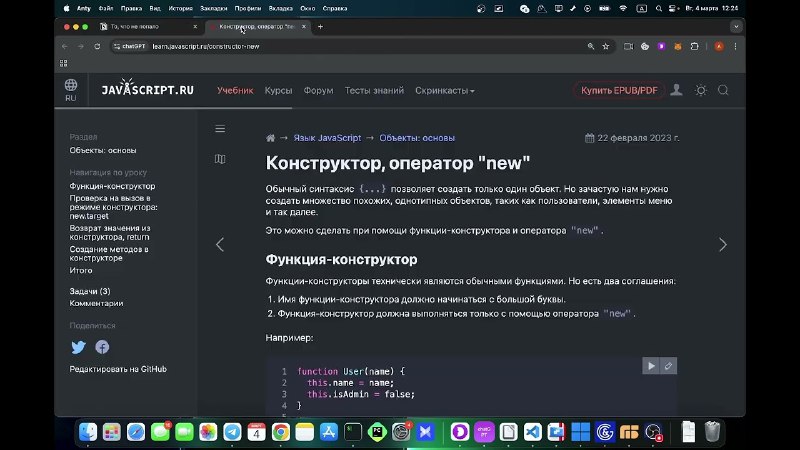Jump to Создание методов в конструкторе

click(109, 254)
